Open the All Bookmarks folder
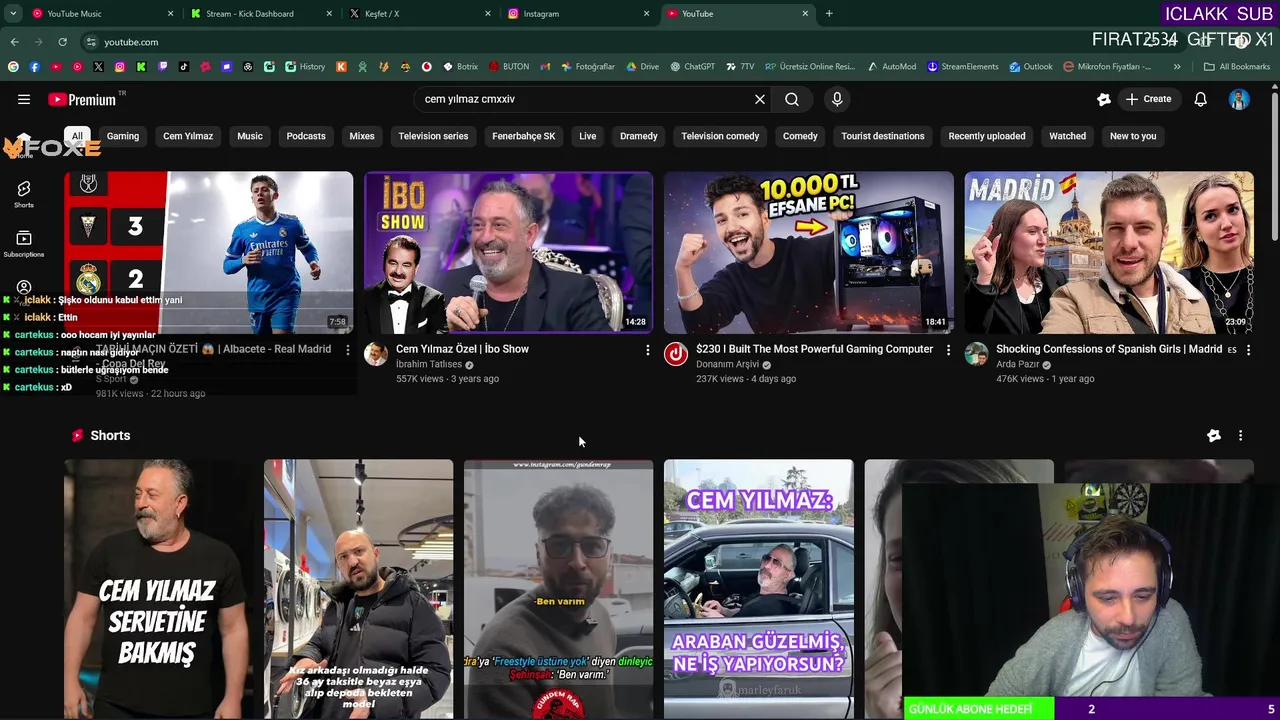The width and height of the screenshot is (1280, 720). click(x=1236, y=67)
